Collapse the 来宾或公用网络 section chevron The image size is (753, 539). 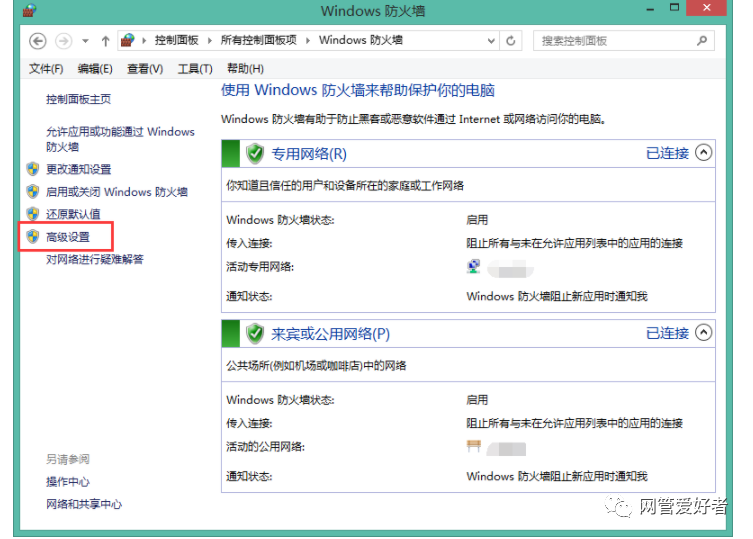click(x=704, y=333)
